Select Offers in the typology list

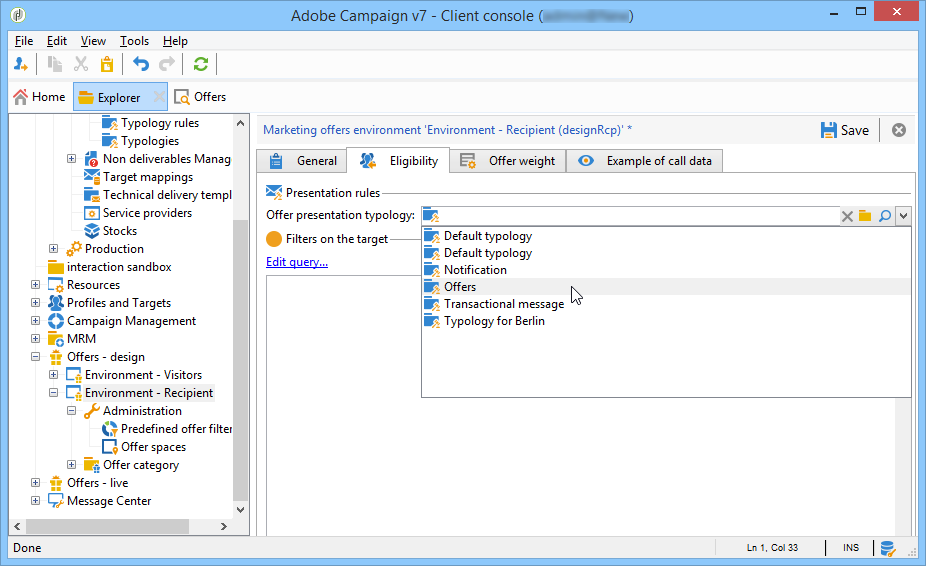666,287
